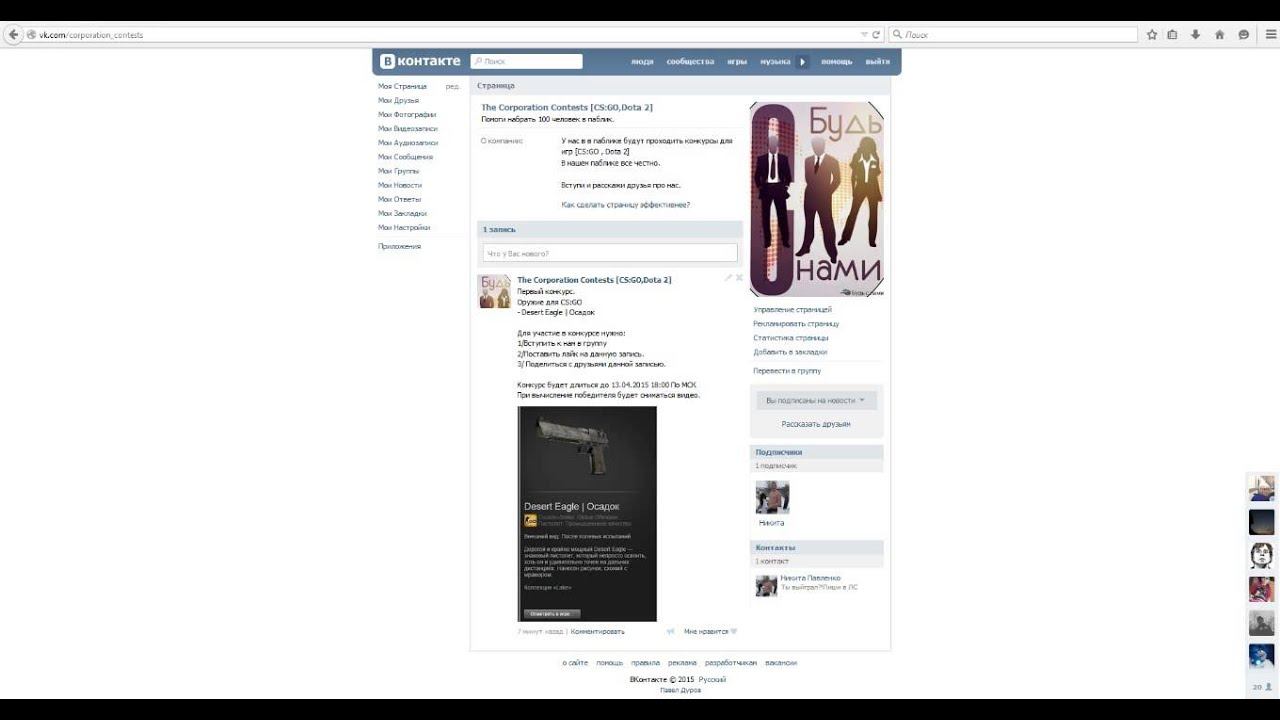Open the sixth chat sidebar avatar (blue)
Image resolution: width=1280 pixels, height=720 pixels.
tap(1261, 656)
